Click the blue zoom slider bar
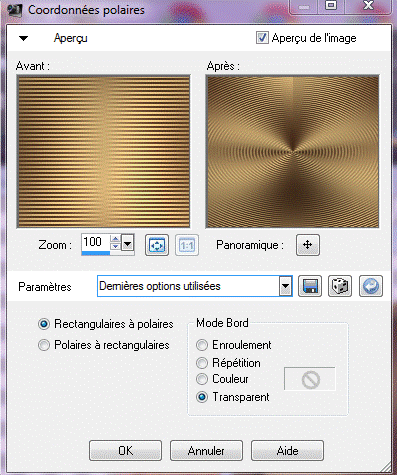Image resolution: width=397 pixels, height=475 pixels. 96,253
